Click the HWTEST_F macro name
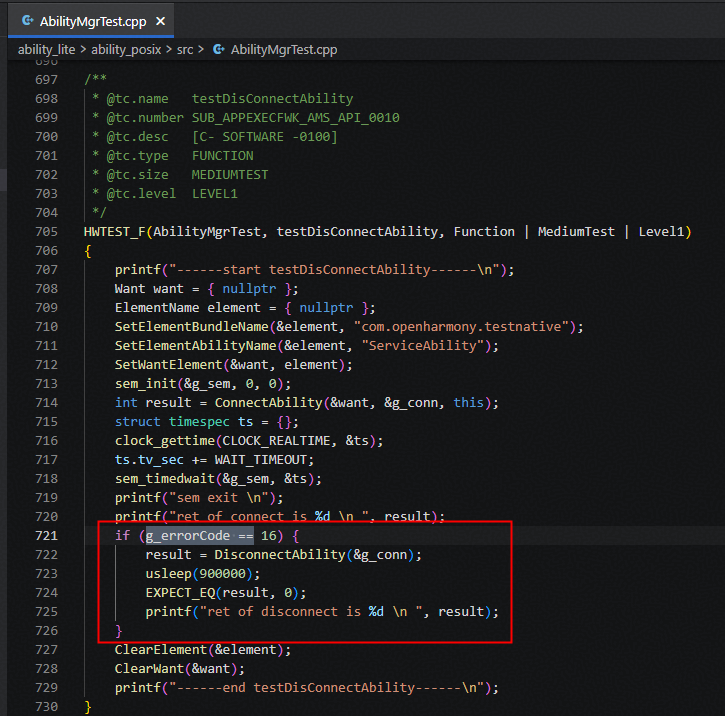Image resolution: width=725 pixels, height=716 pixels. [x=115, y=232]
